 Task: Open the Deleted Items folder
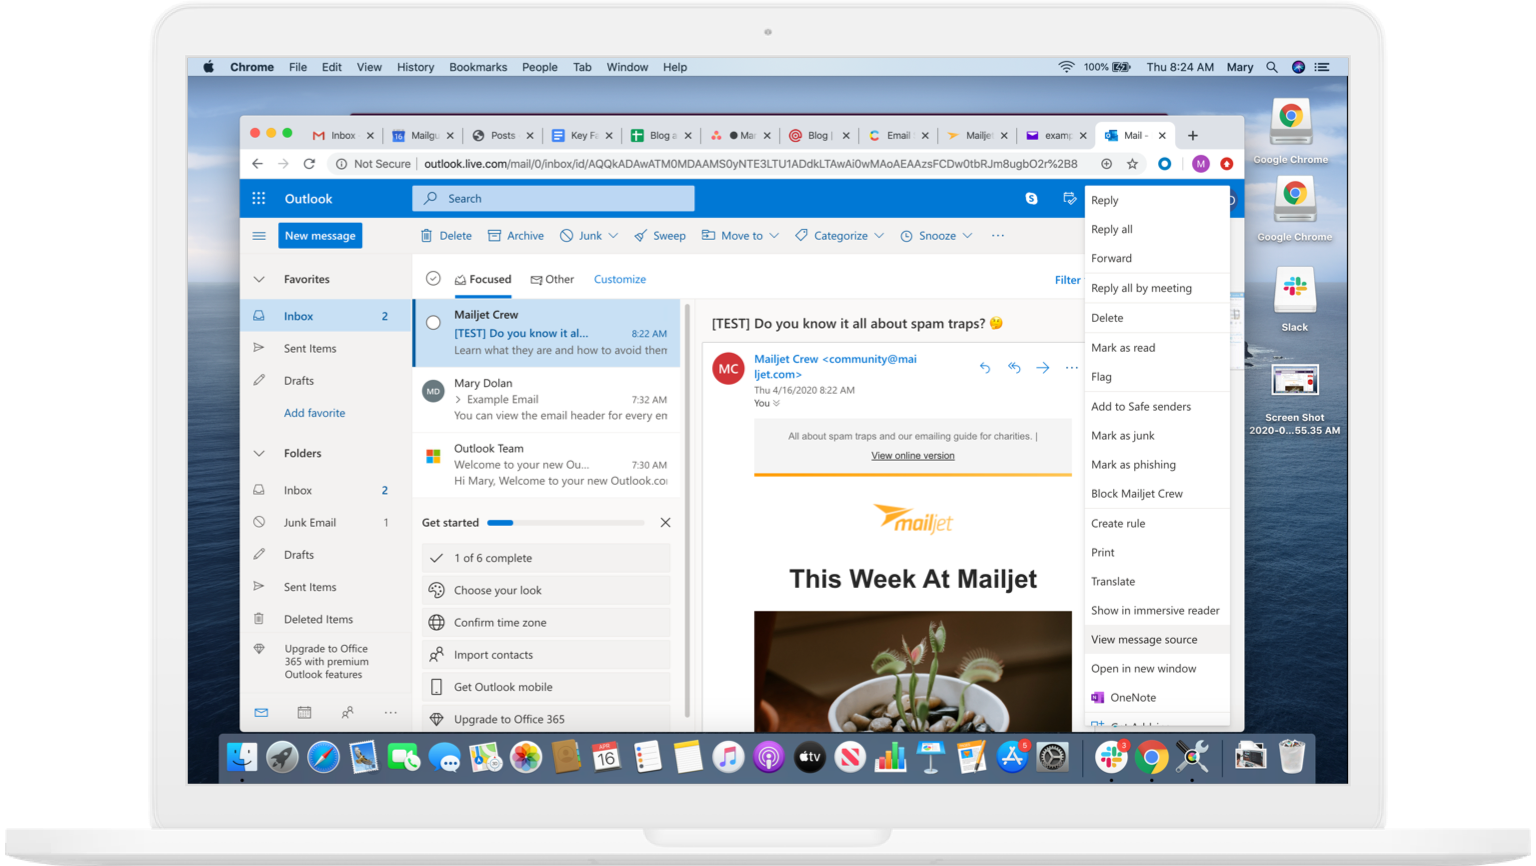[x=326, y=620]
